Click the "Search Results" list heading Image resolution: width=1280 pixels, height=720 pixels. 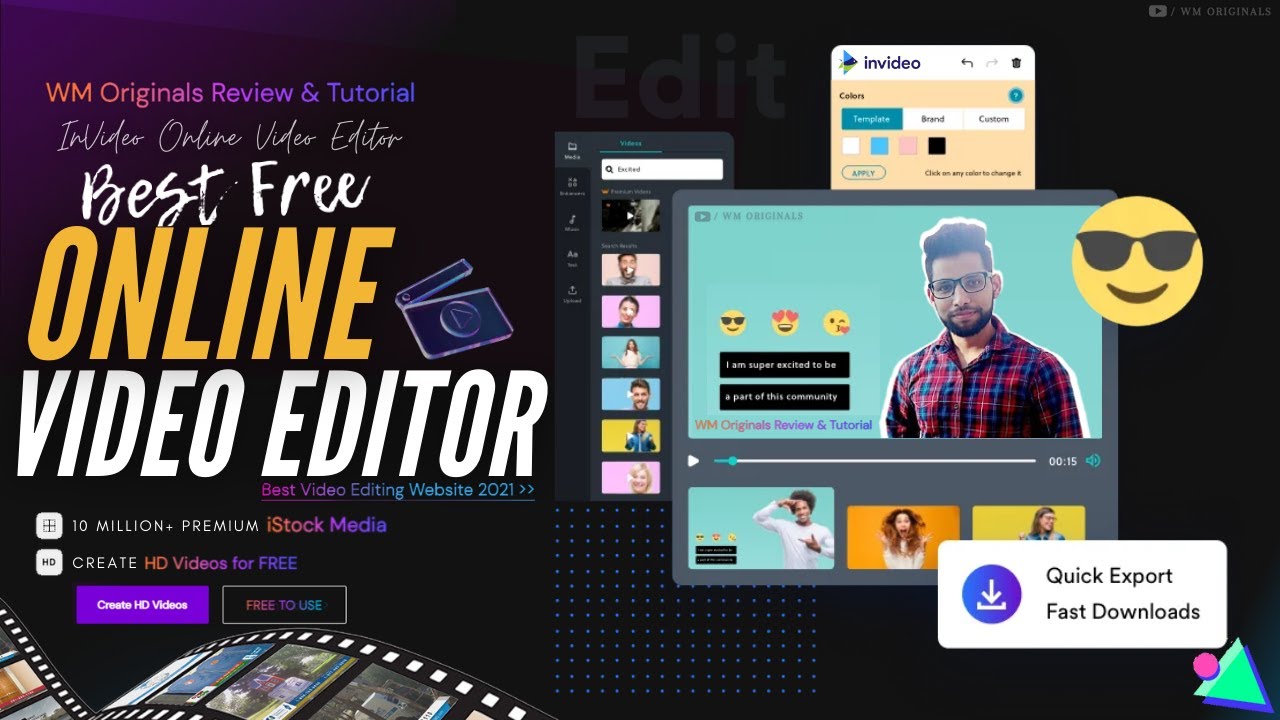click(620, 246)
